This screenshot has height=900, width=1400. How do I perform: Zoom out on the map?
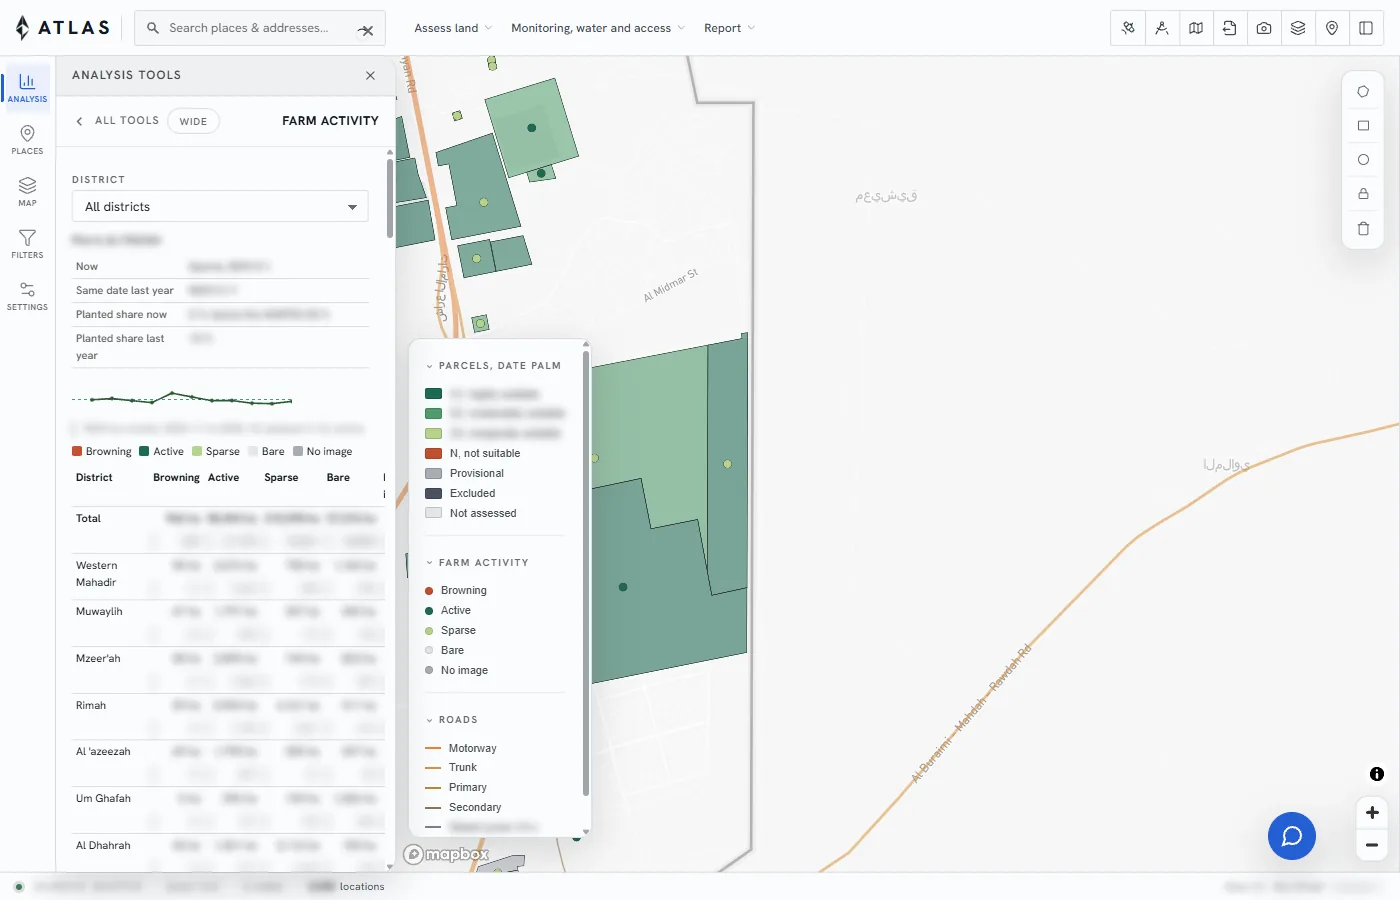pyautogui.click(x=1372, y=845)
